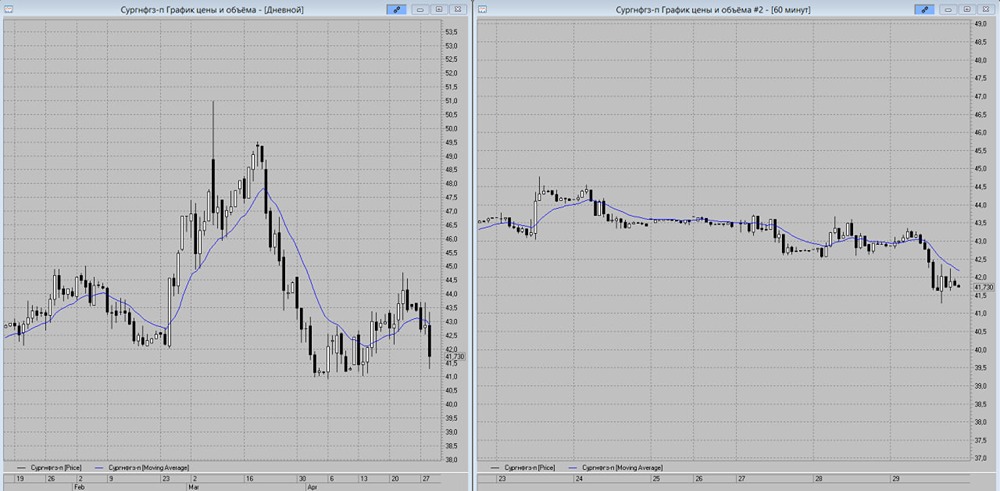Click the date label 30 on the daily time axis
Viewport: 1000px width, 491px height.
pos(300,478)
